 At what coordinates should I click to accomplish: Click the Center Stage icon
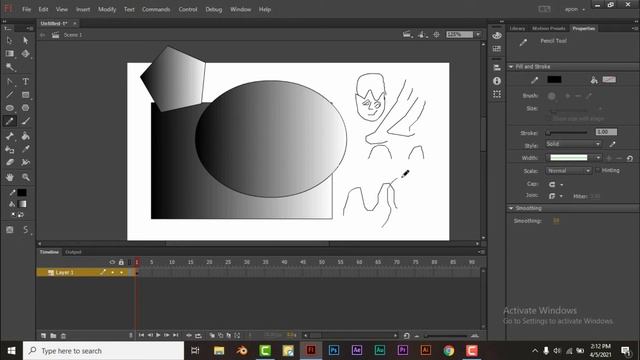click(x=436, y=35)
